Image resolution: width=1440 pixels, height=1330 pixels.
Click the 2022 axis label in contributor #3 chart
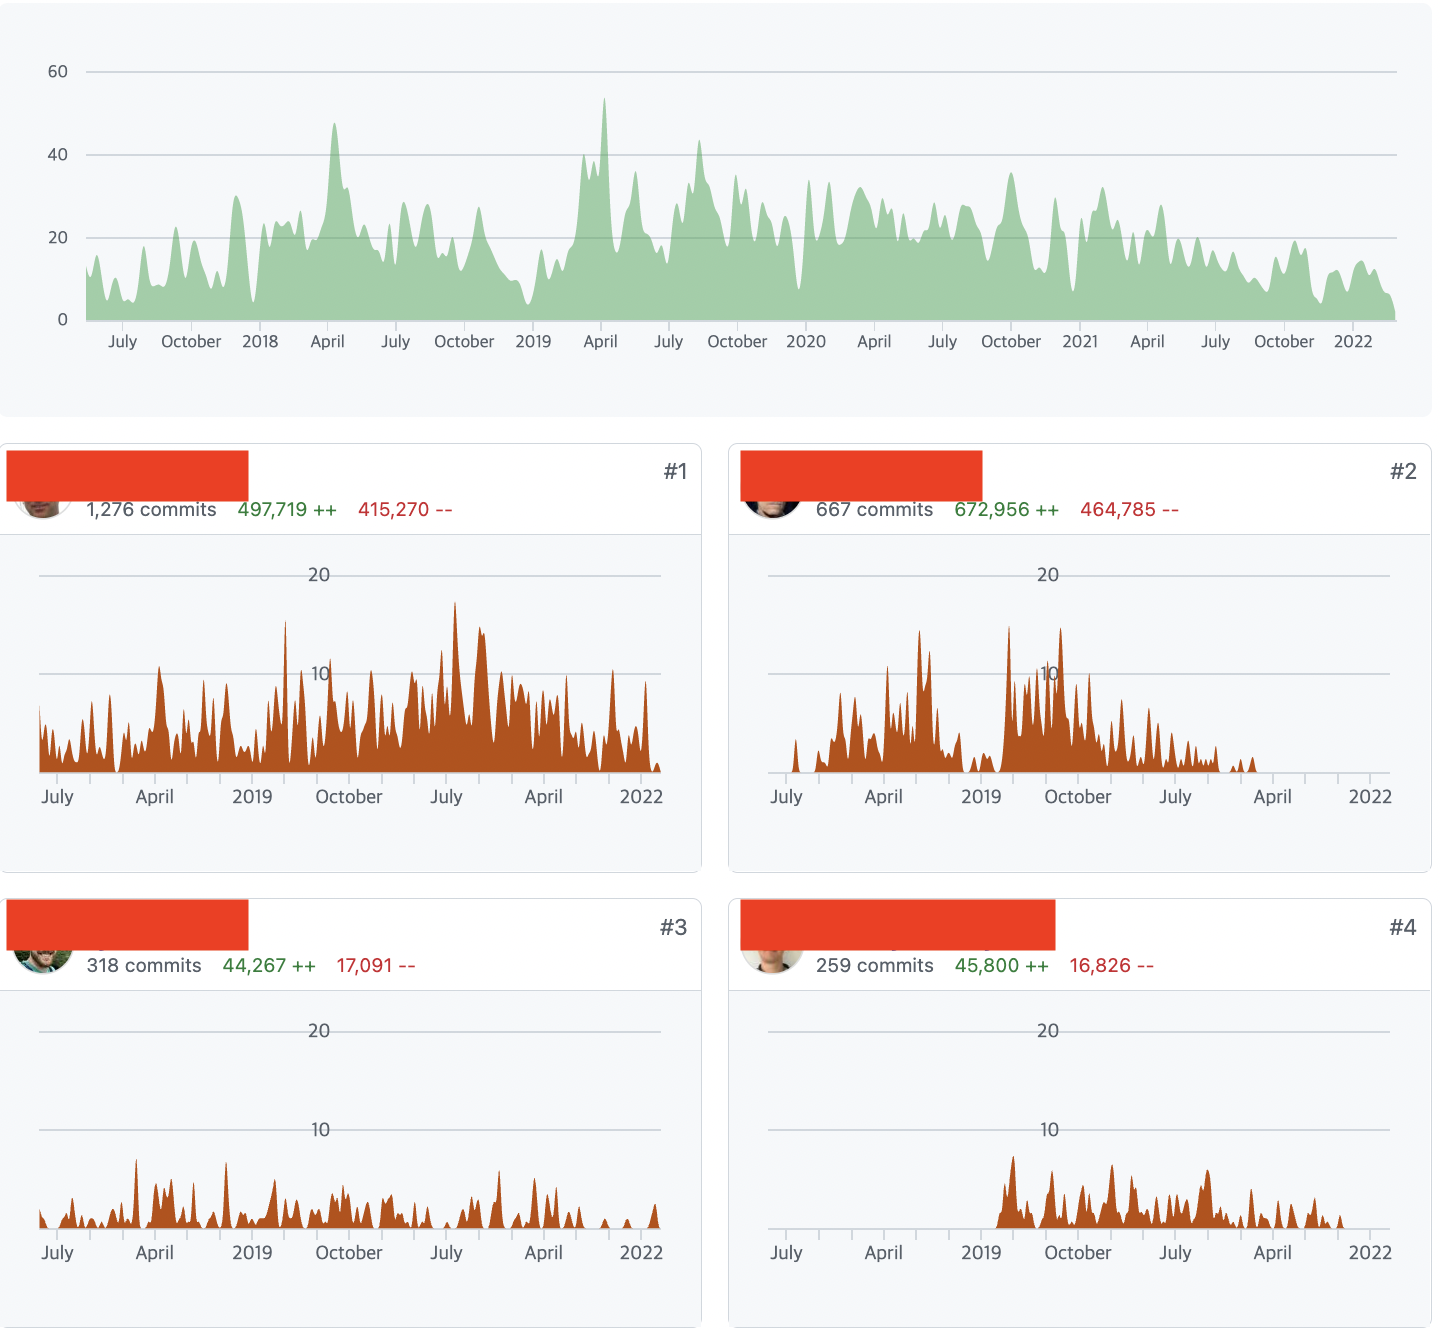click(641, 1253)
